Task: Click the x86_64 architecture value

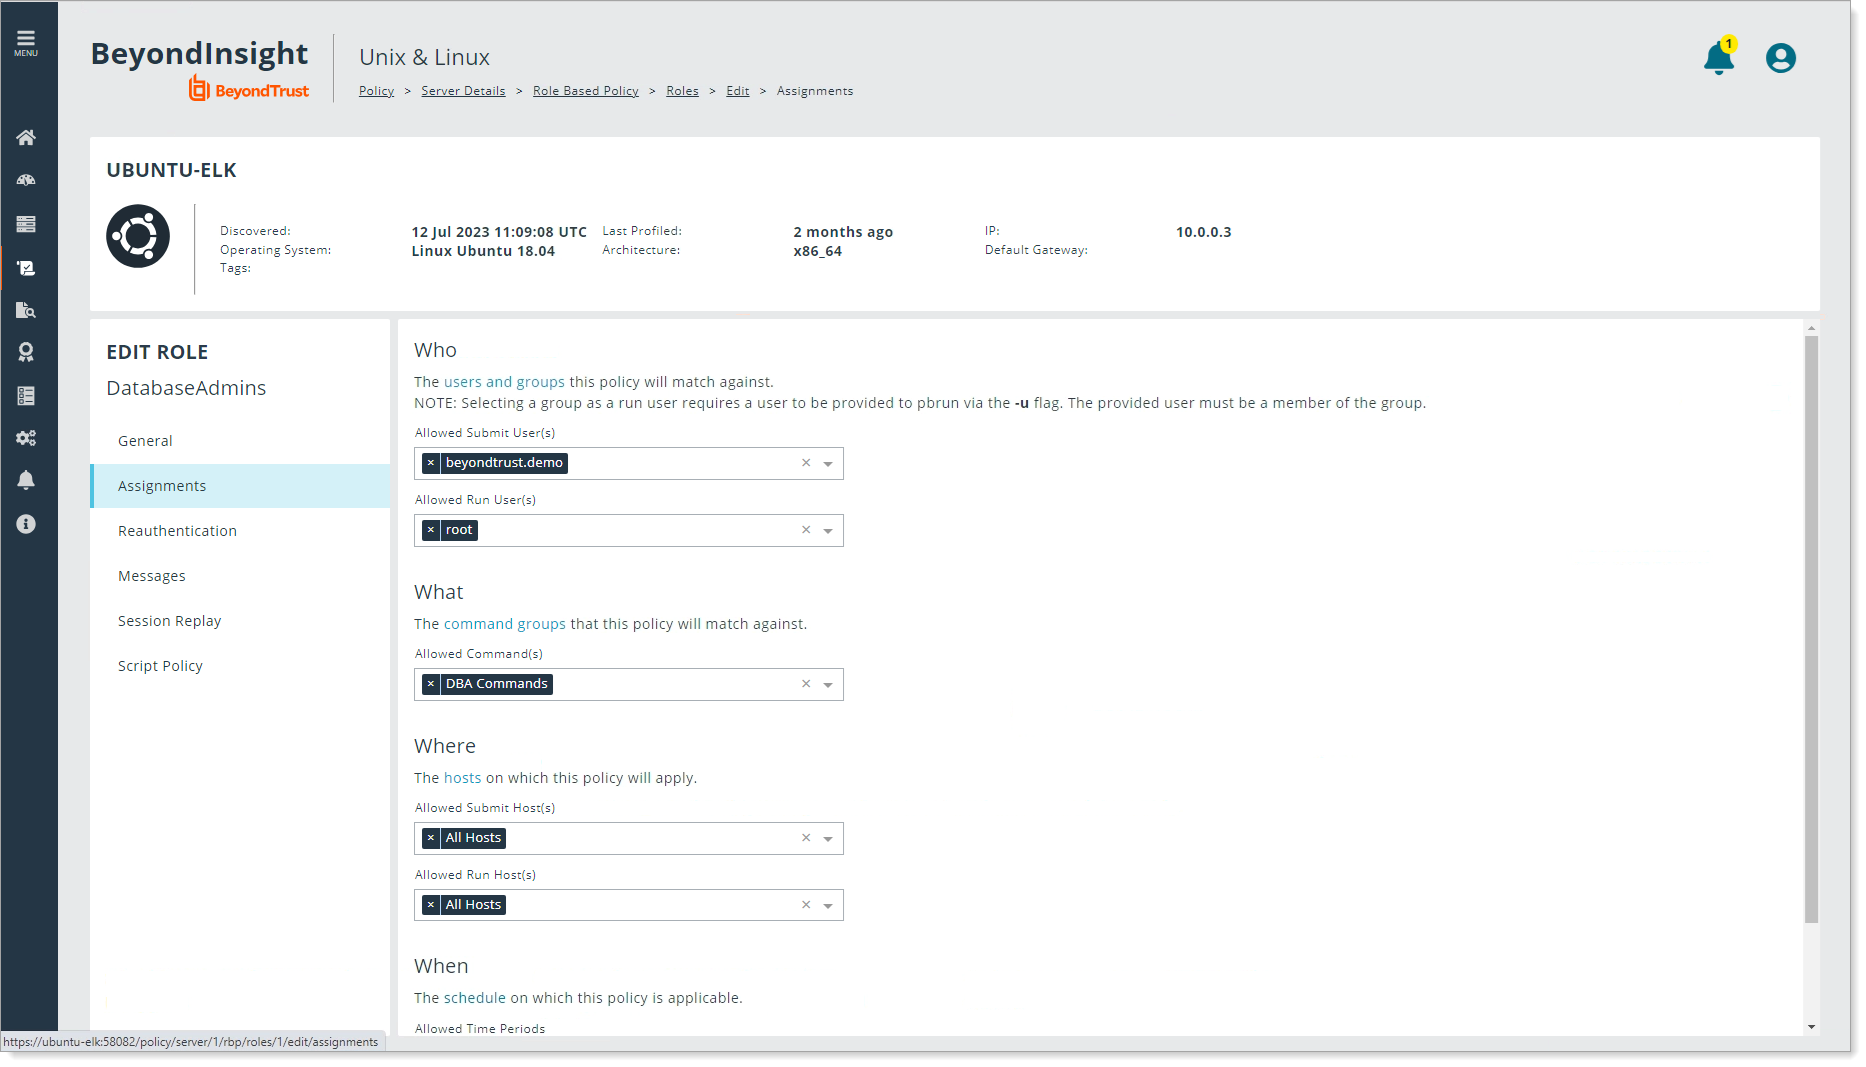Action: coord(818,251)
